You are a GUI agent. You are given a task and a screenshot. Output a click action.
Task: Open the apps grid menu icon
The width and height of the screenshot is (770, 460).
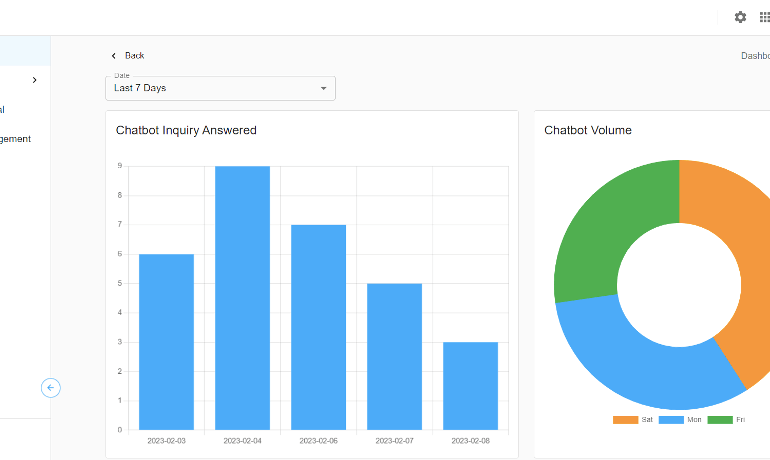tap(765, 17)
